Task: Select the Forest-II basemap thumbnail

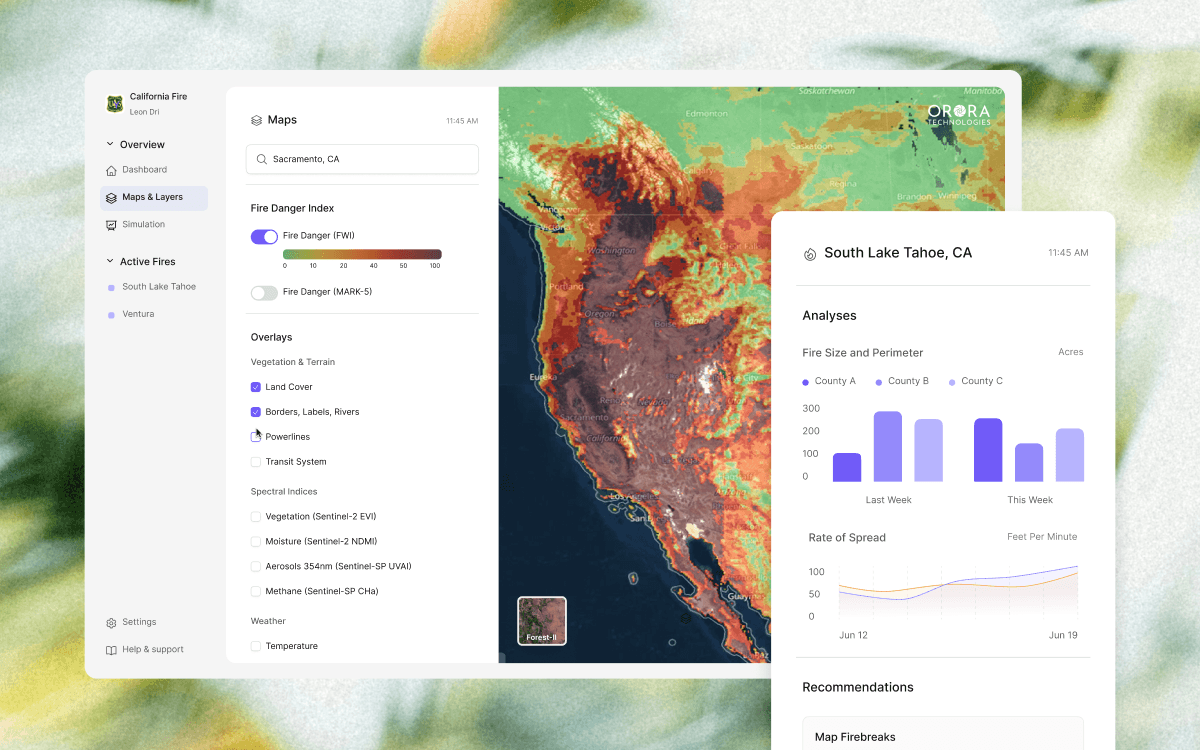Action: 542,620
